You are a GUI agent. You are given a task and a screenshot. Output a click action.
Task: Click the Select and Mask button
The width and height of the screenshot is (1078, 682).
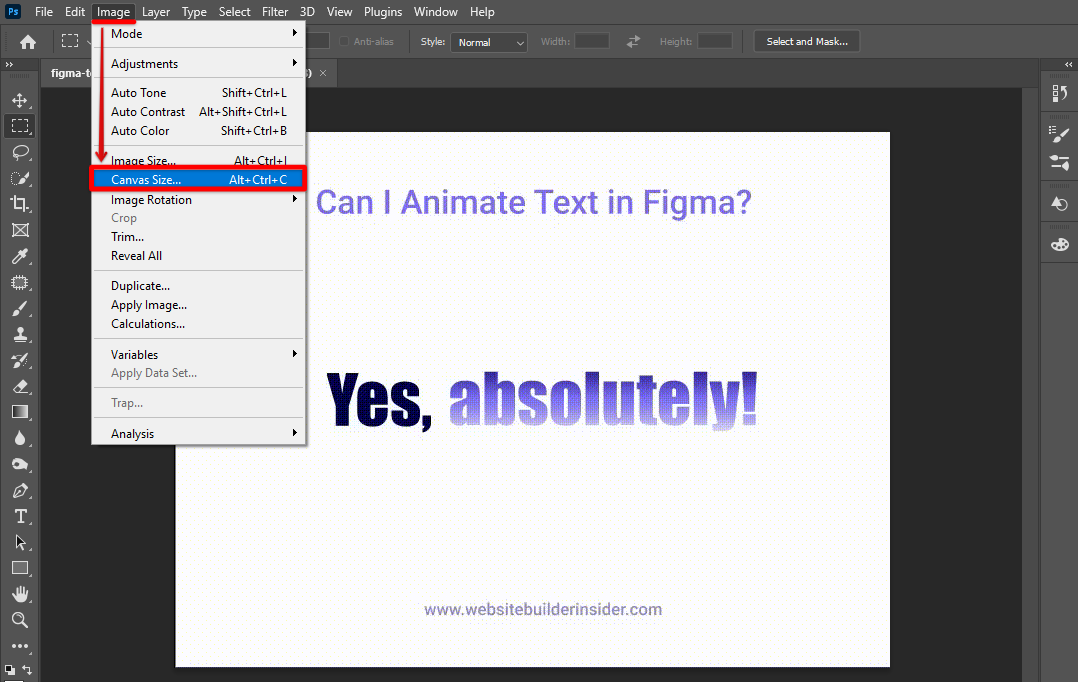click(807, 42)
